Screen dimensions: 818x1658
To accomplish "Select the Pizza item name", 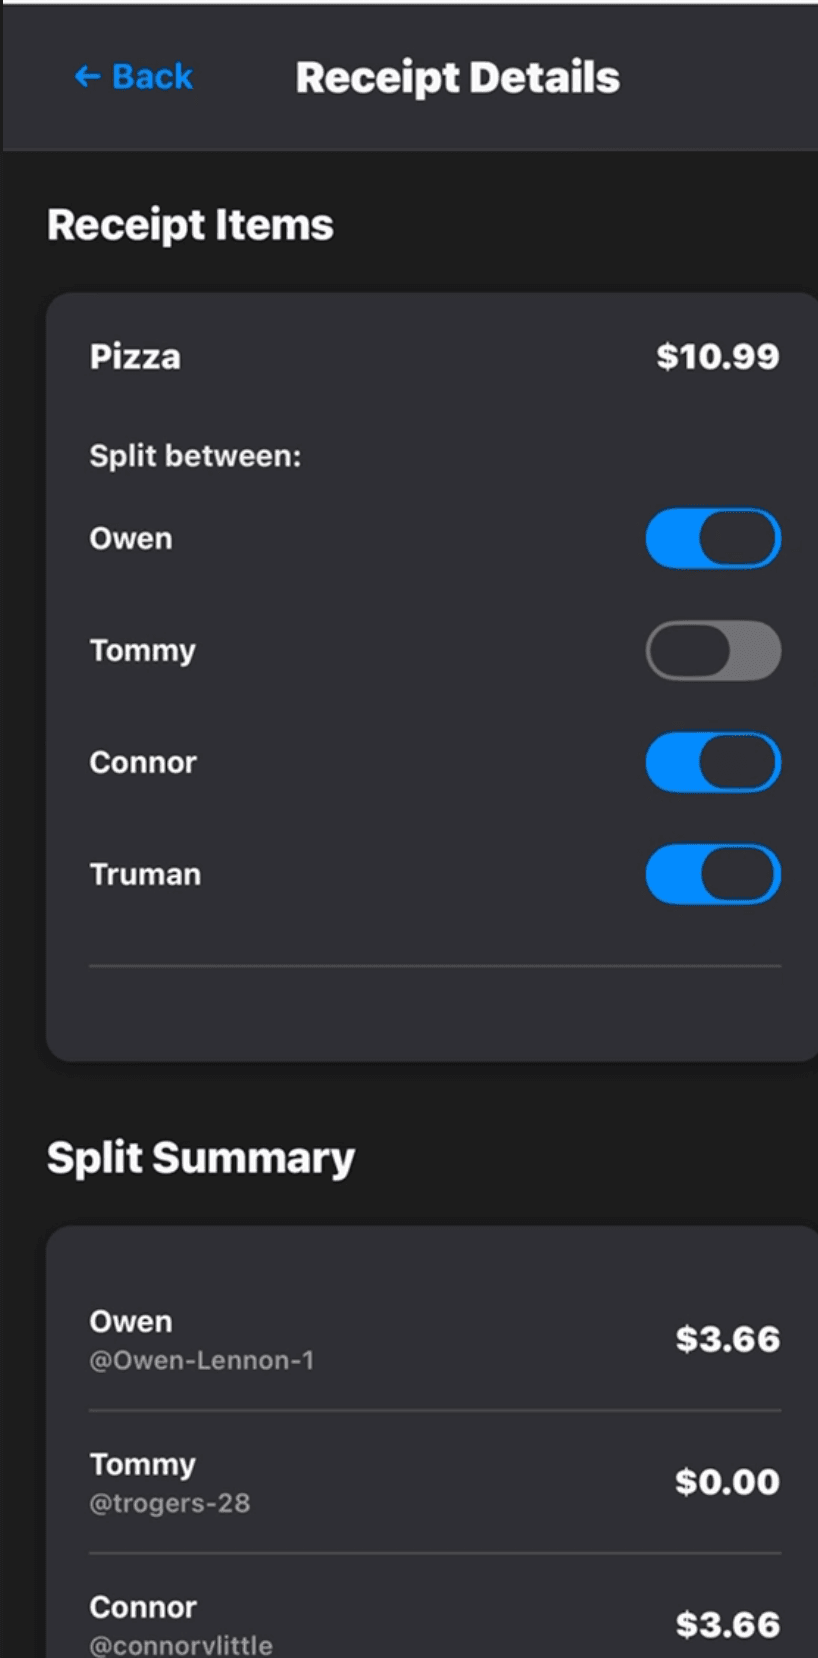I will point(135,357).
